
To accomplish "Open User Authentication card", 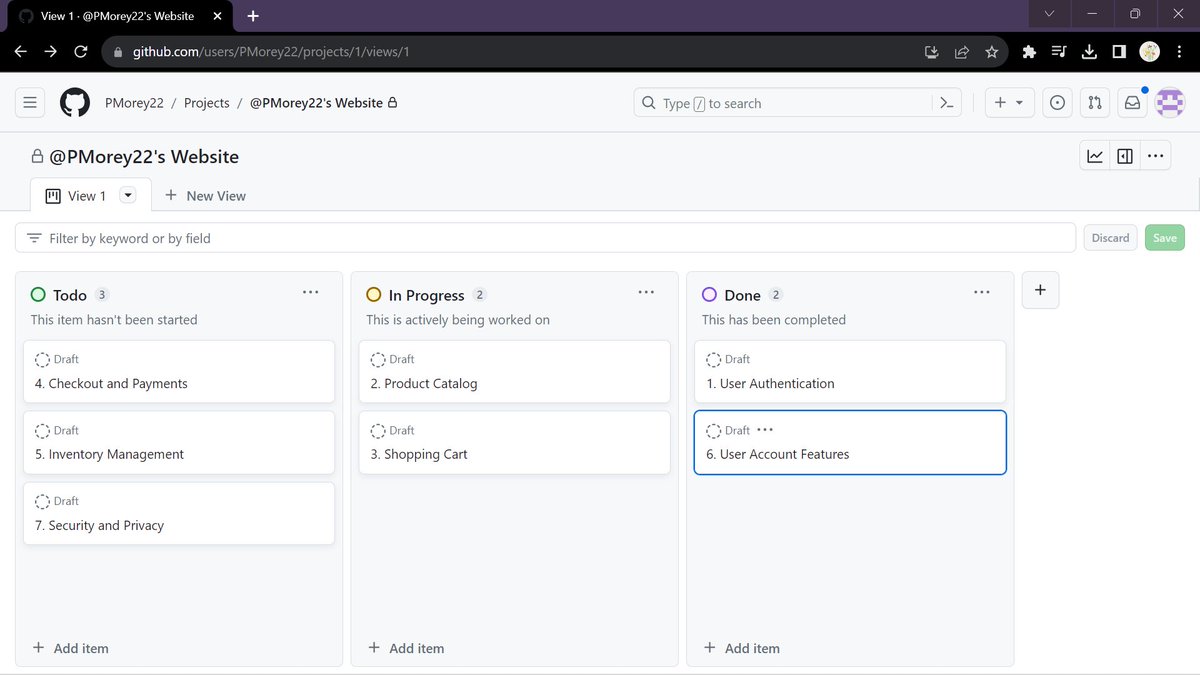I will tap(850, 372).
